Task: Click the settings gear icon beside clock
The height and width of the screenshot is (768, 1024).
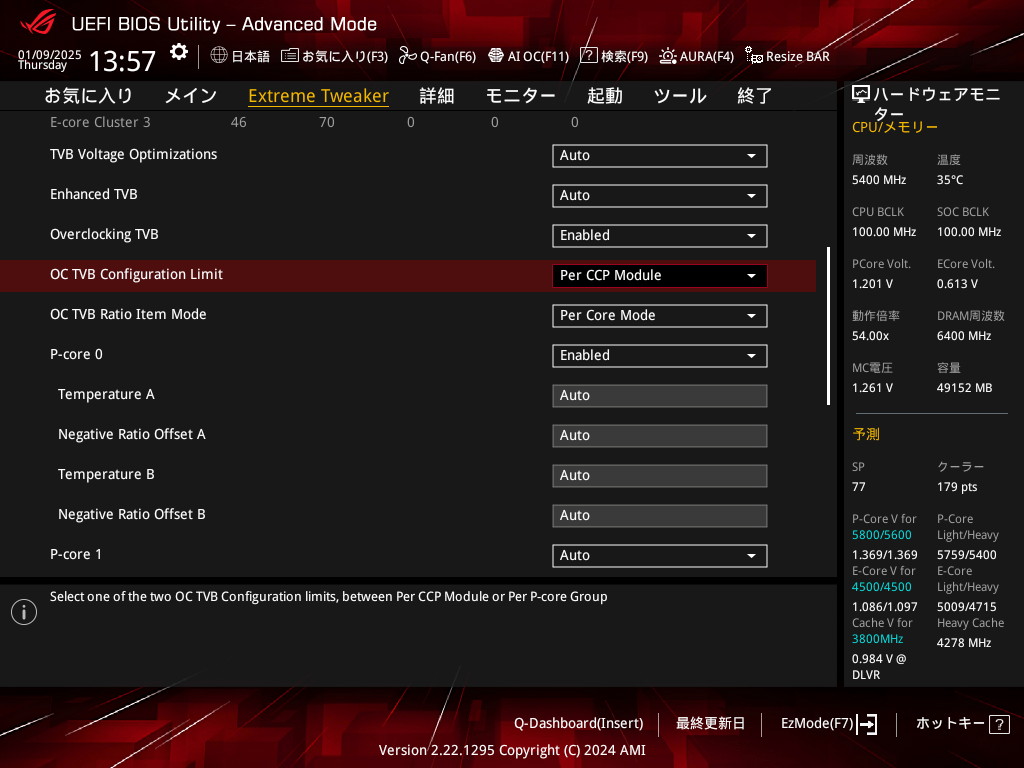Action: [x=178, y=52]
